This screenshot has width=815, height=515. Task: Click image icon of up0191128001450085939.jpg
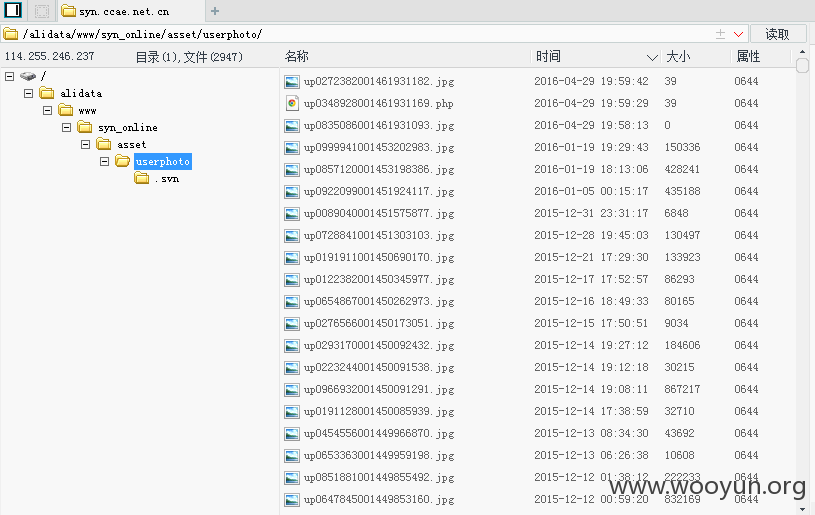click(x=292, y=412)
